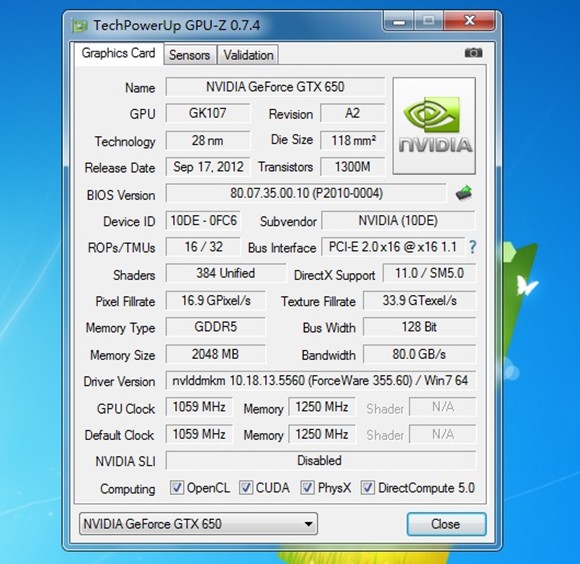Minimize the GPU-Z window
Viewport: 580px width, 564px height.
point(399,21)
